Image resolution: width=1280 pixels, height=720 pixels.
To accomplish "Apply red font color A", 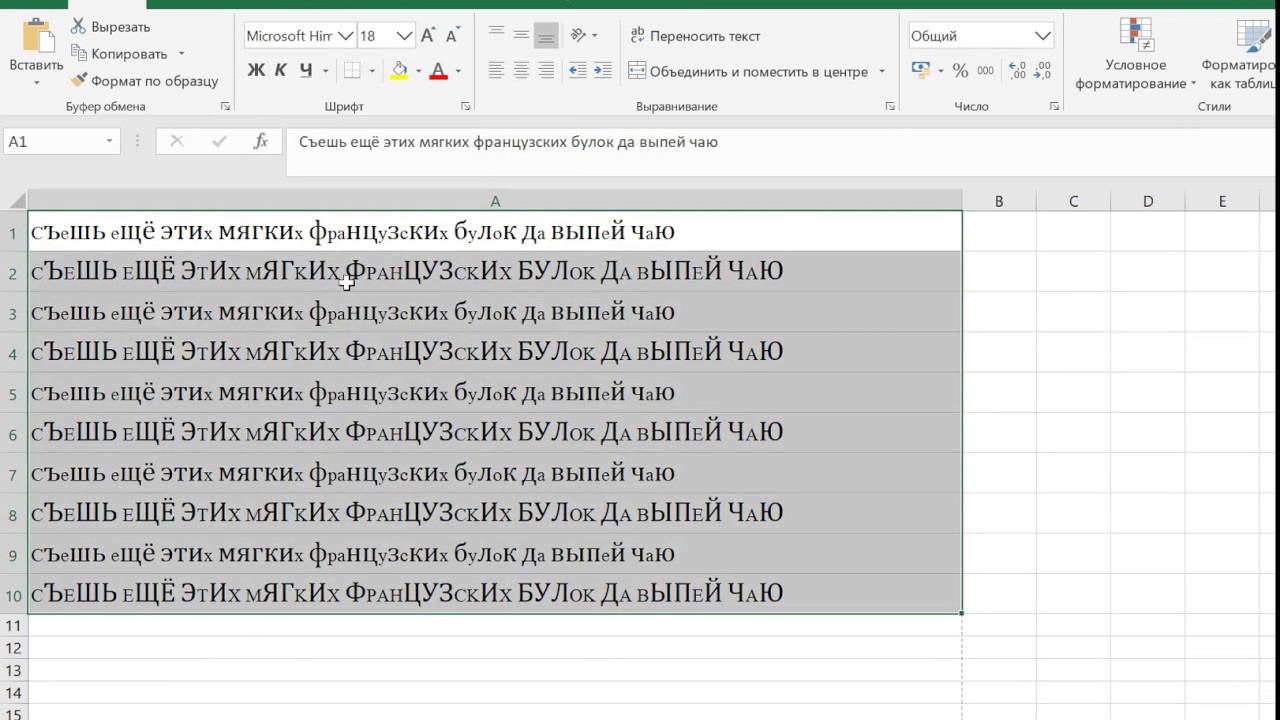I will (x=438, y=70).
